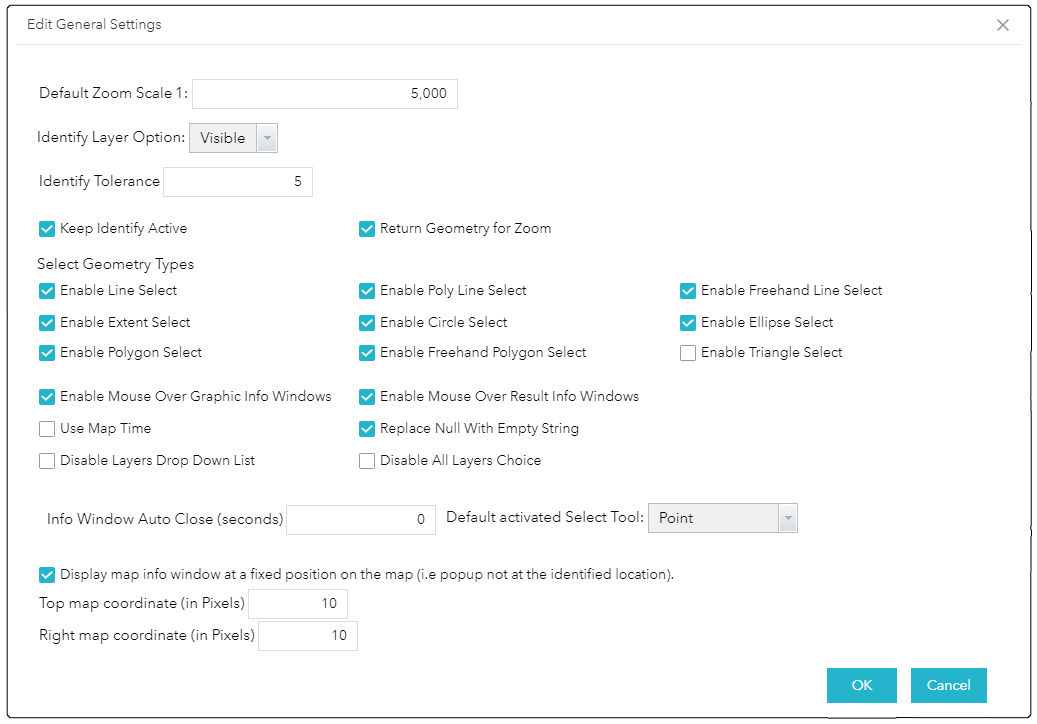Enable the Triangle Select geometry type
This screenshot has width=1037, height=724.
[x=688, y=352]
